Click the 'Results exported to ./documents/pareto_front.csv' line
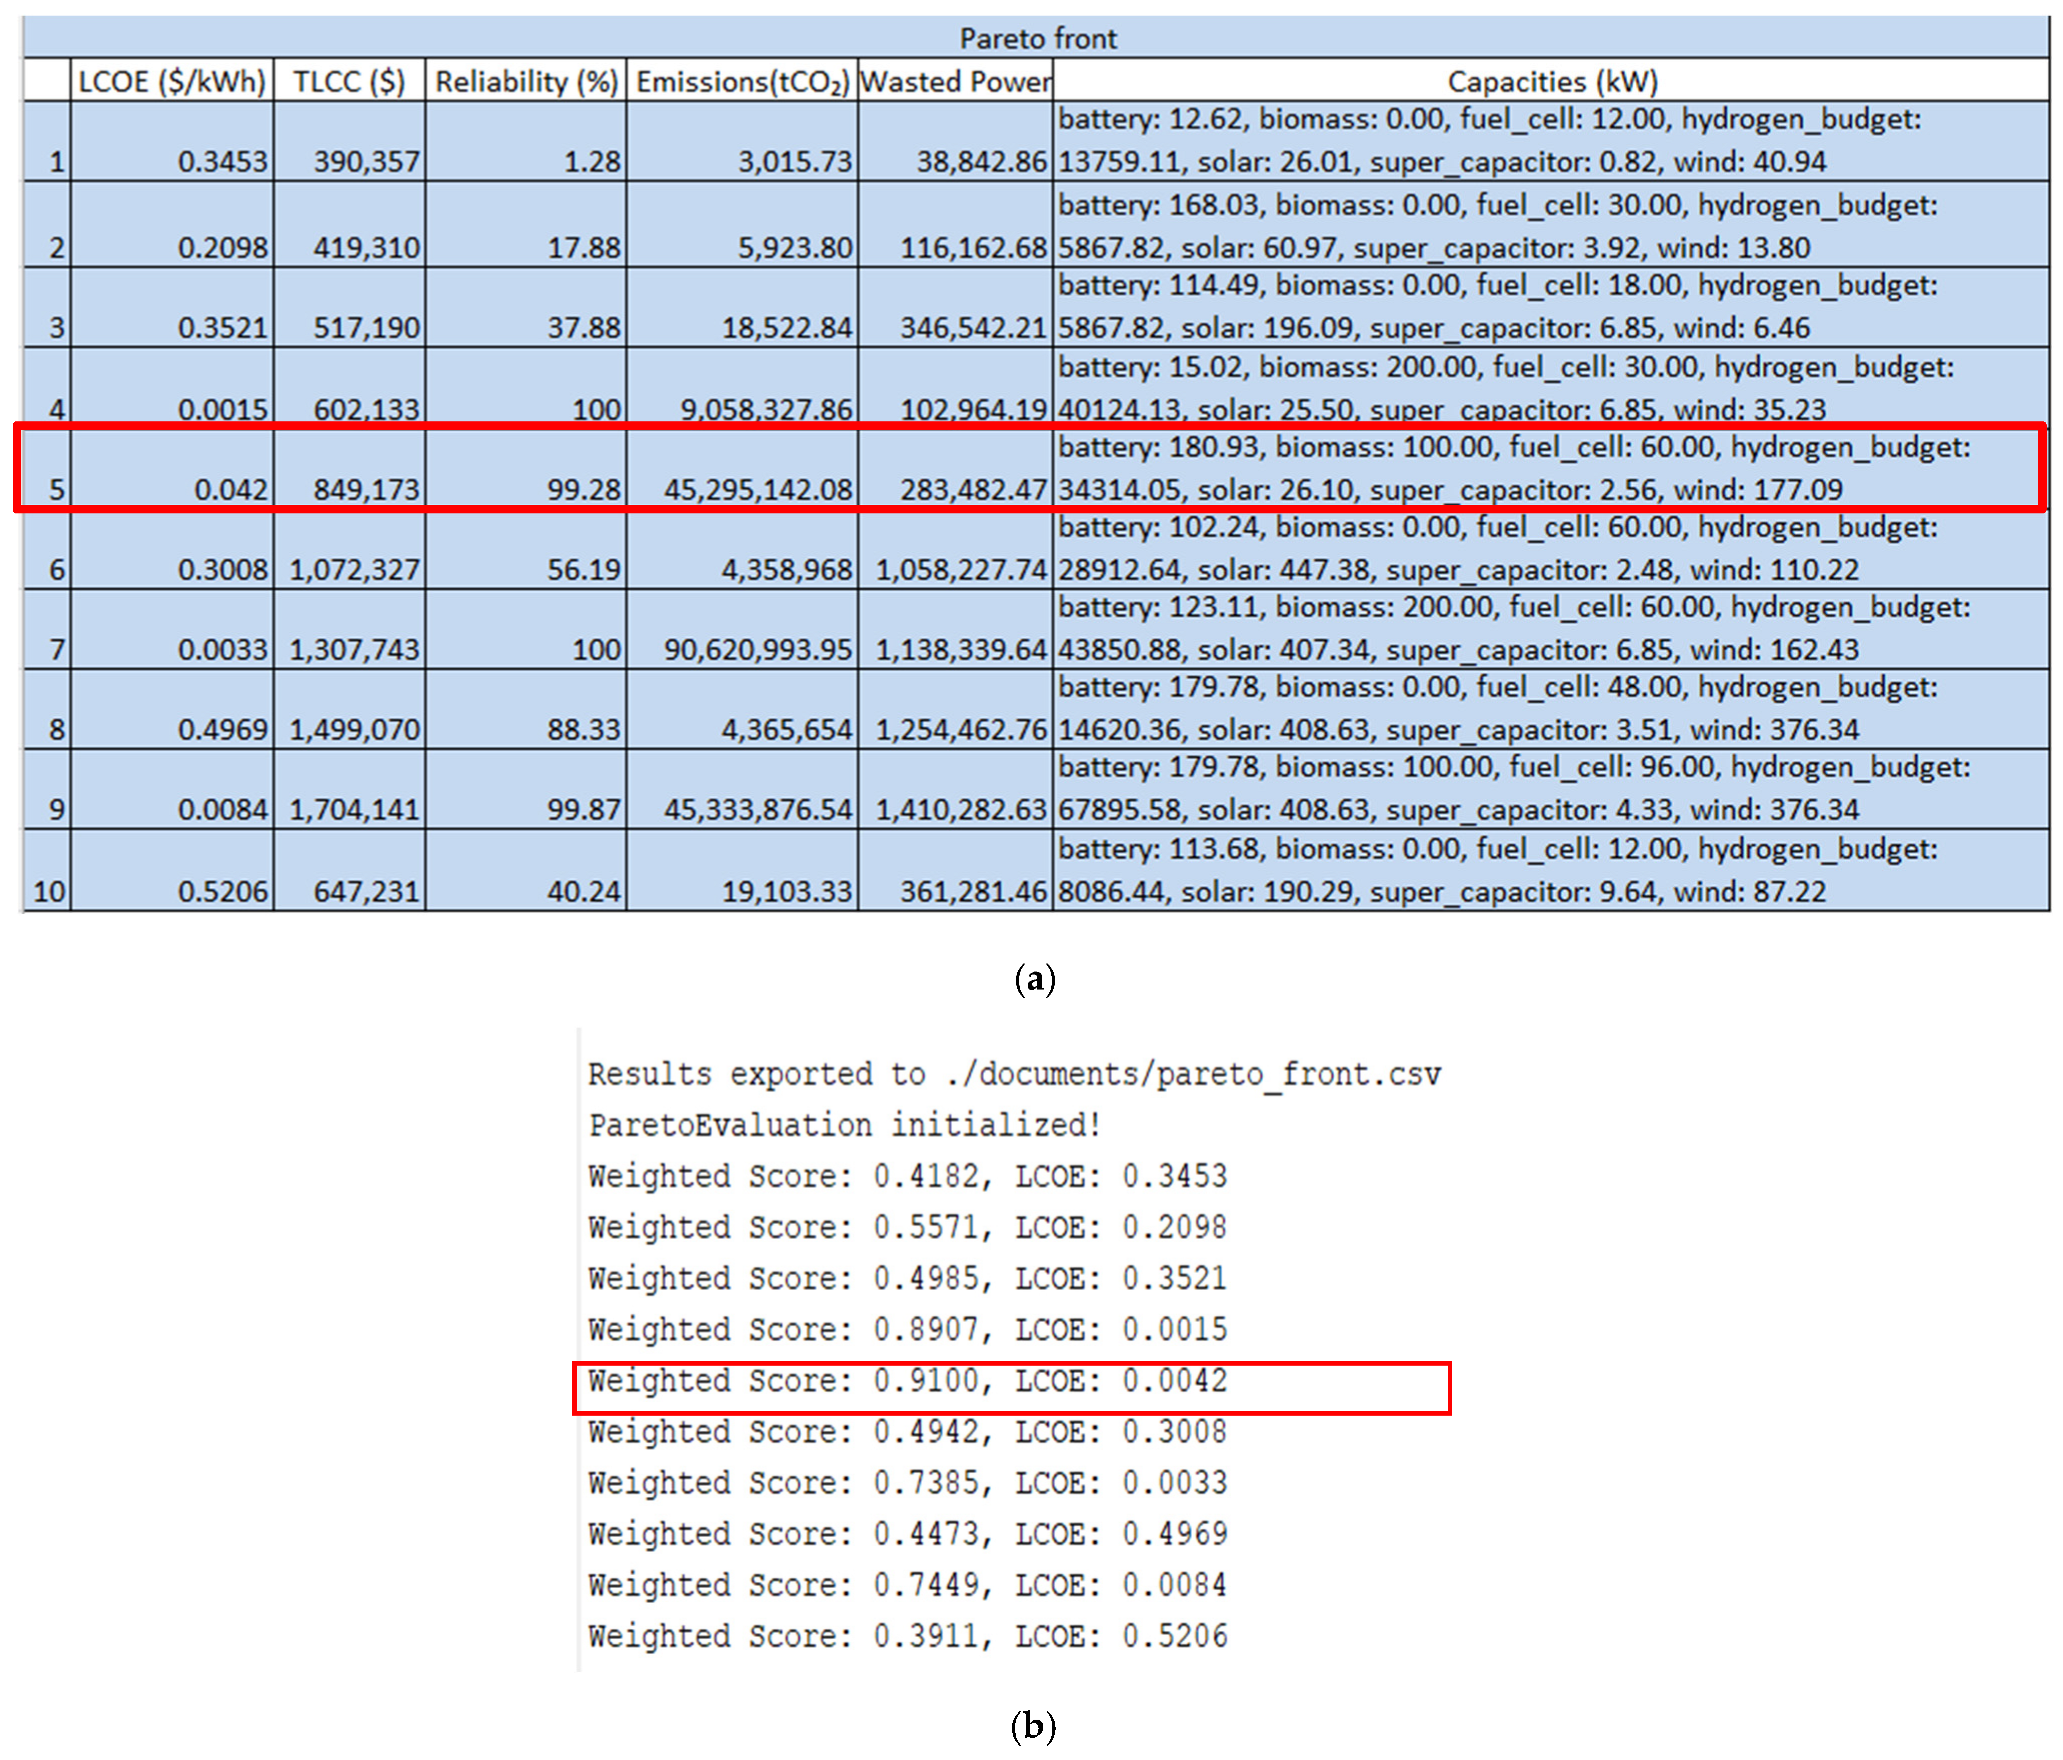Viewport: 2063px width, 1760px height. pos(1014,1075)
